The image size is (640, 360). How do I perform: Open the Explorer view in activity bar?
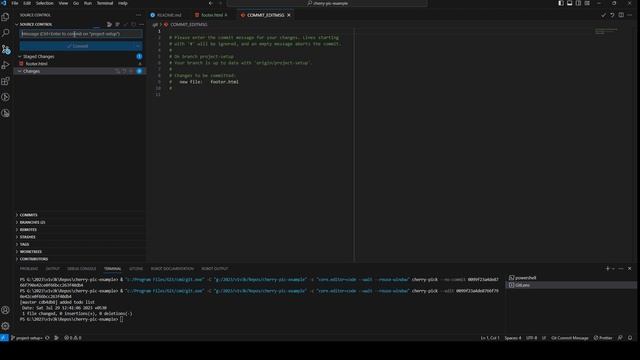tap(5, 17)
